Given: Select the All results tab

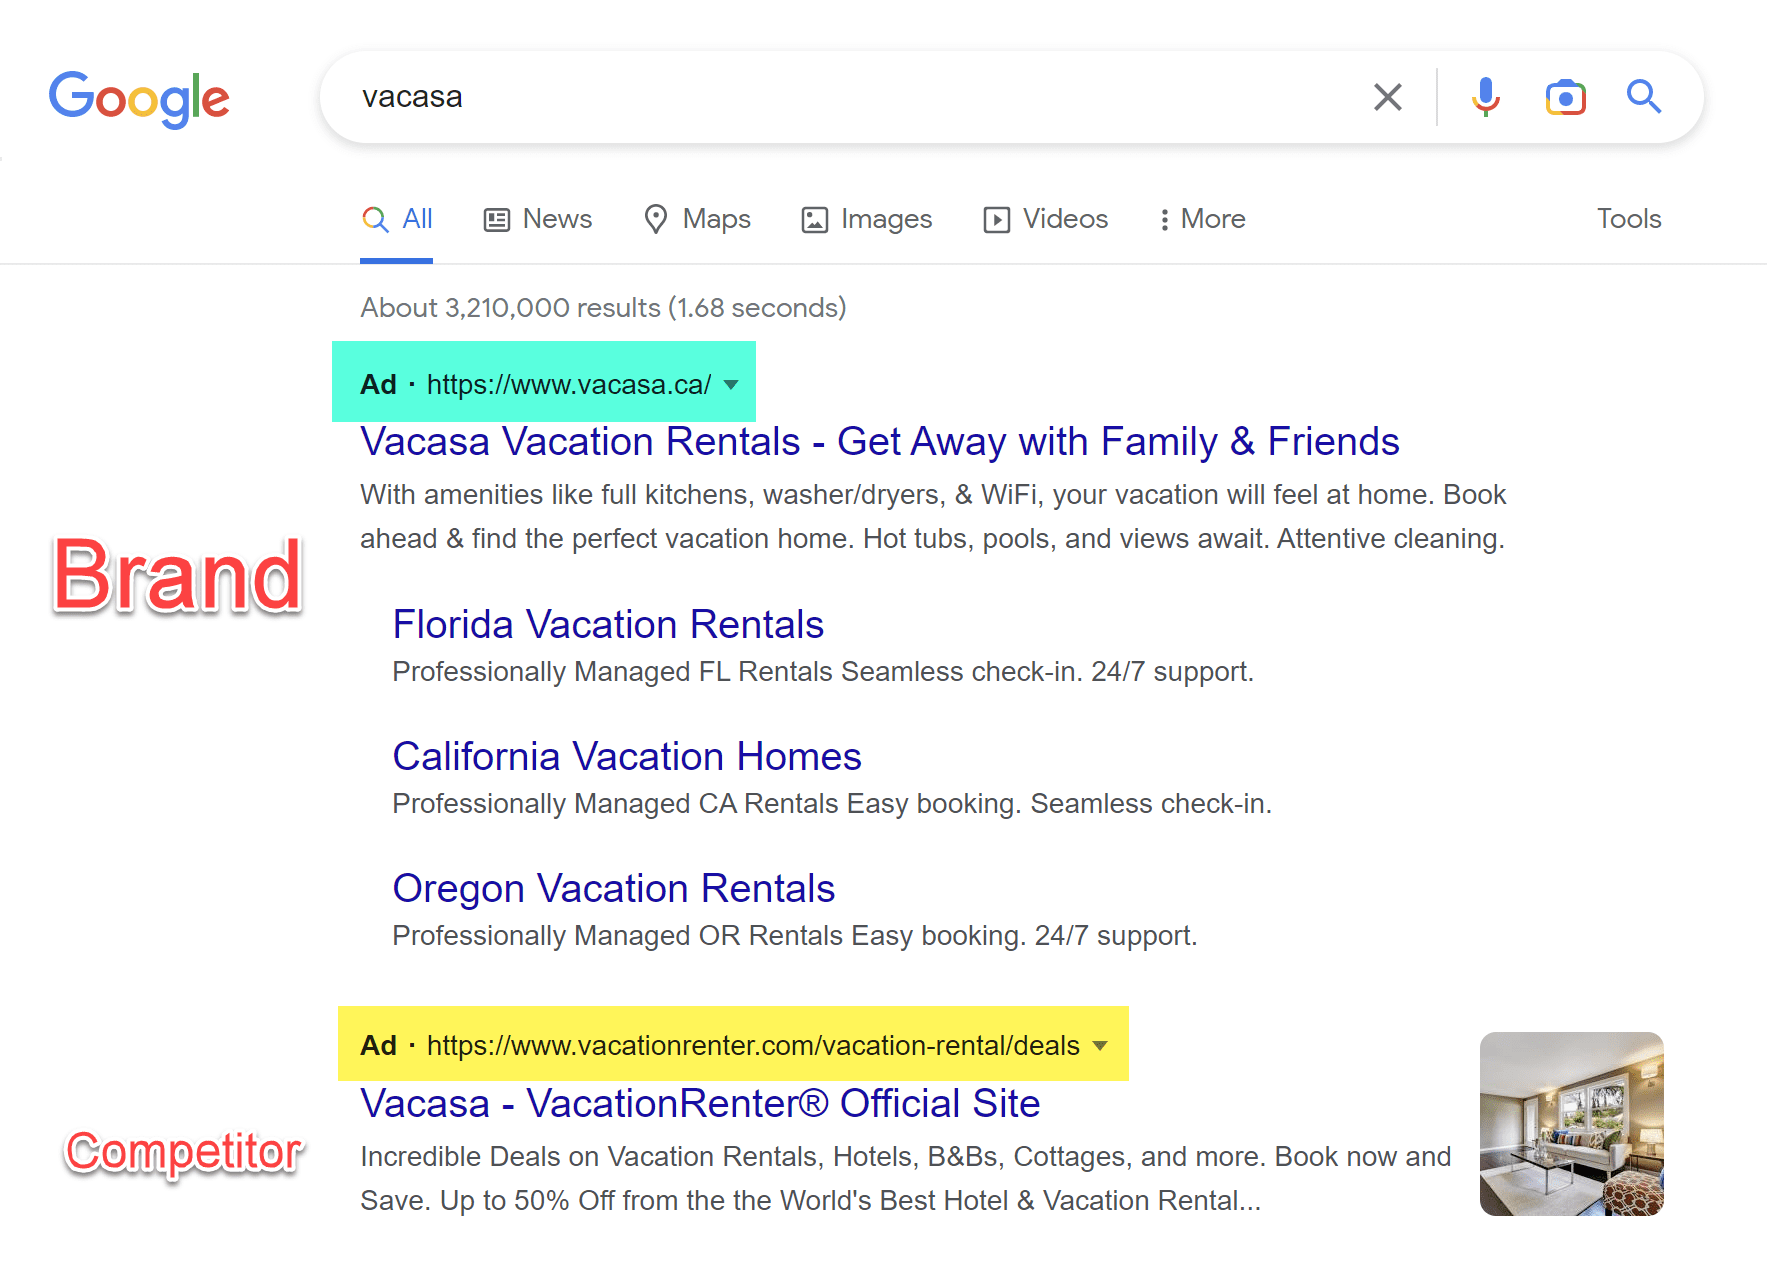Looking at the screenshot, I should point(397,219).
